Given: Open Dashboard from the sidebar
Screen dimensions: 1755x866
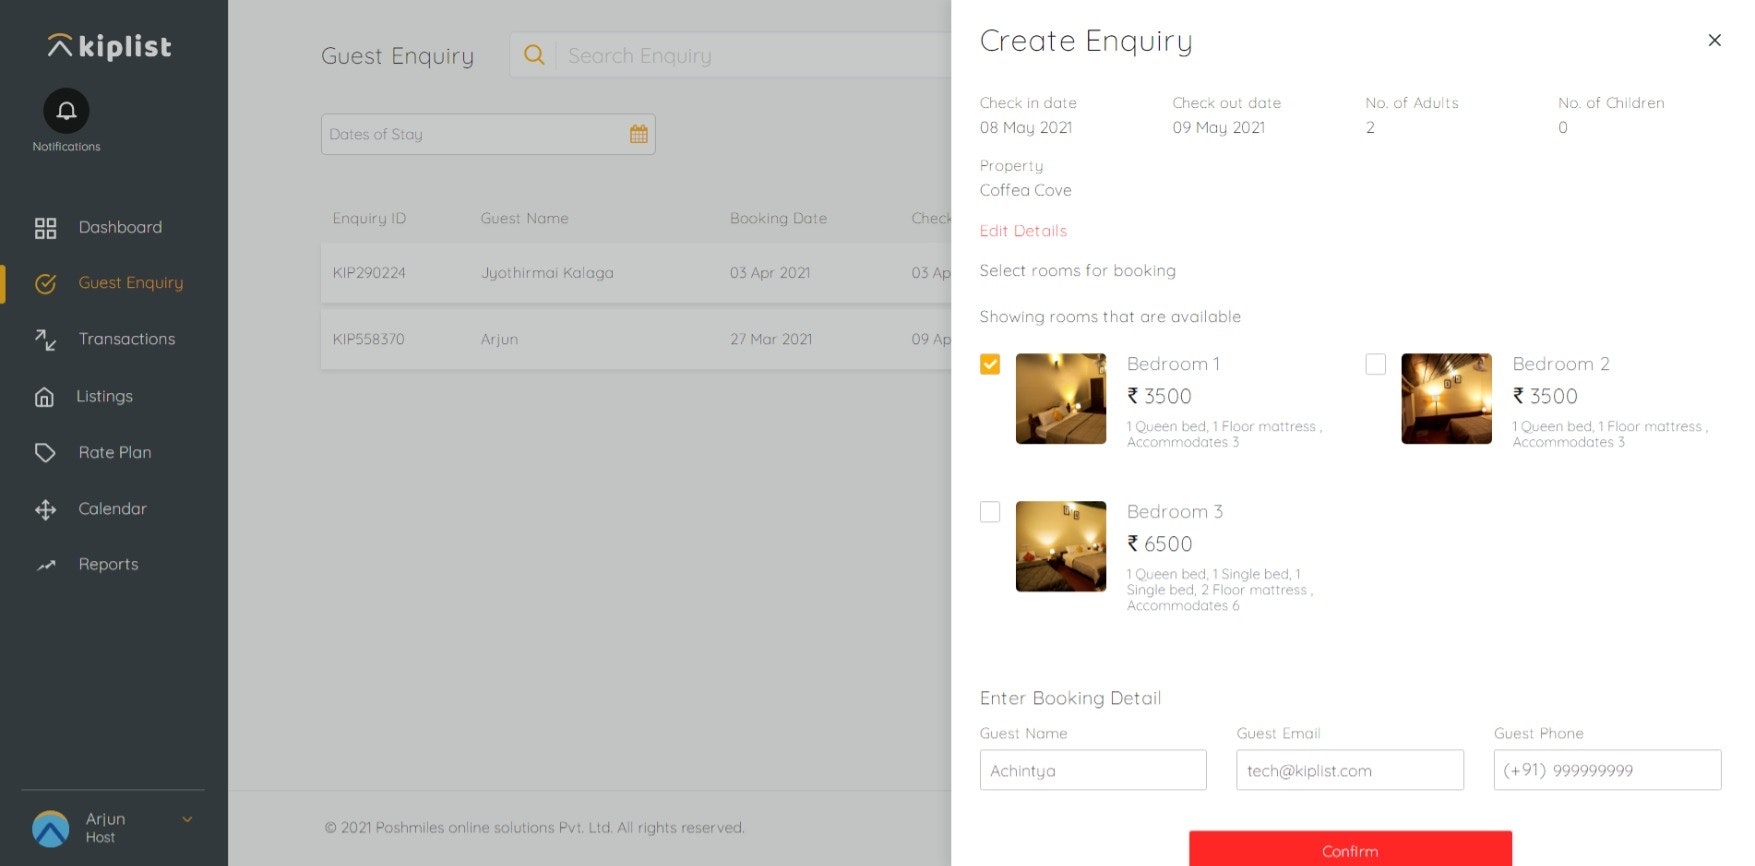Looking at the screenshot, I should (x=120, y=227).
